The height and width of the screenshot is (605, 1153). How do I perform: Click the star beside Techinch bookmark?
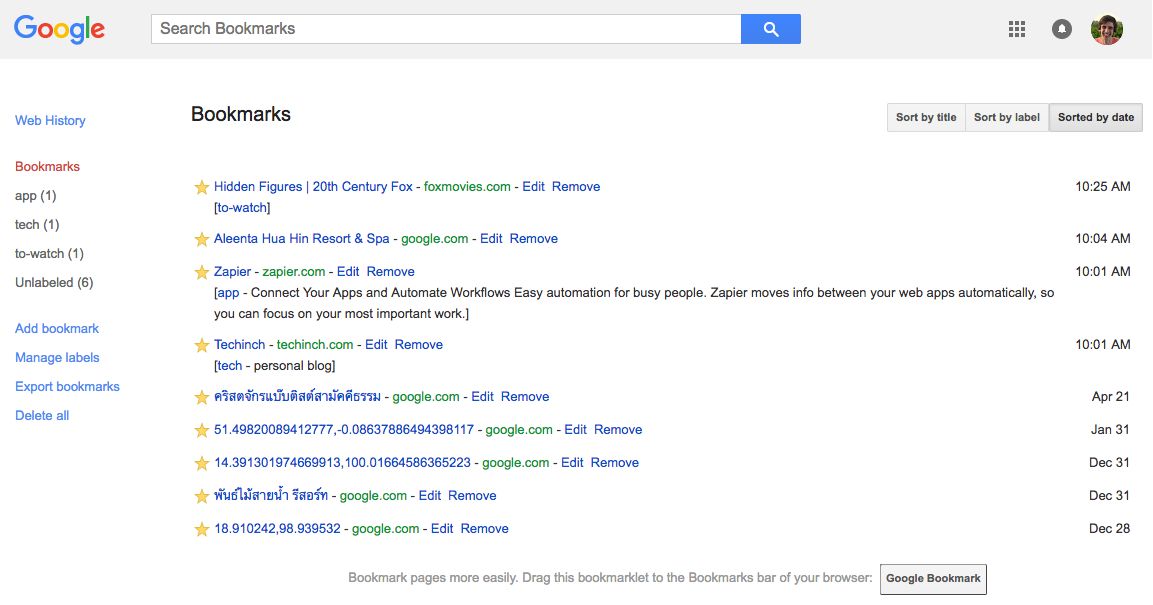[x=202, y=345]
